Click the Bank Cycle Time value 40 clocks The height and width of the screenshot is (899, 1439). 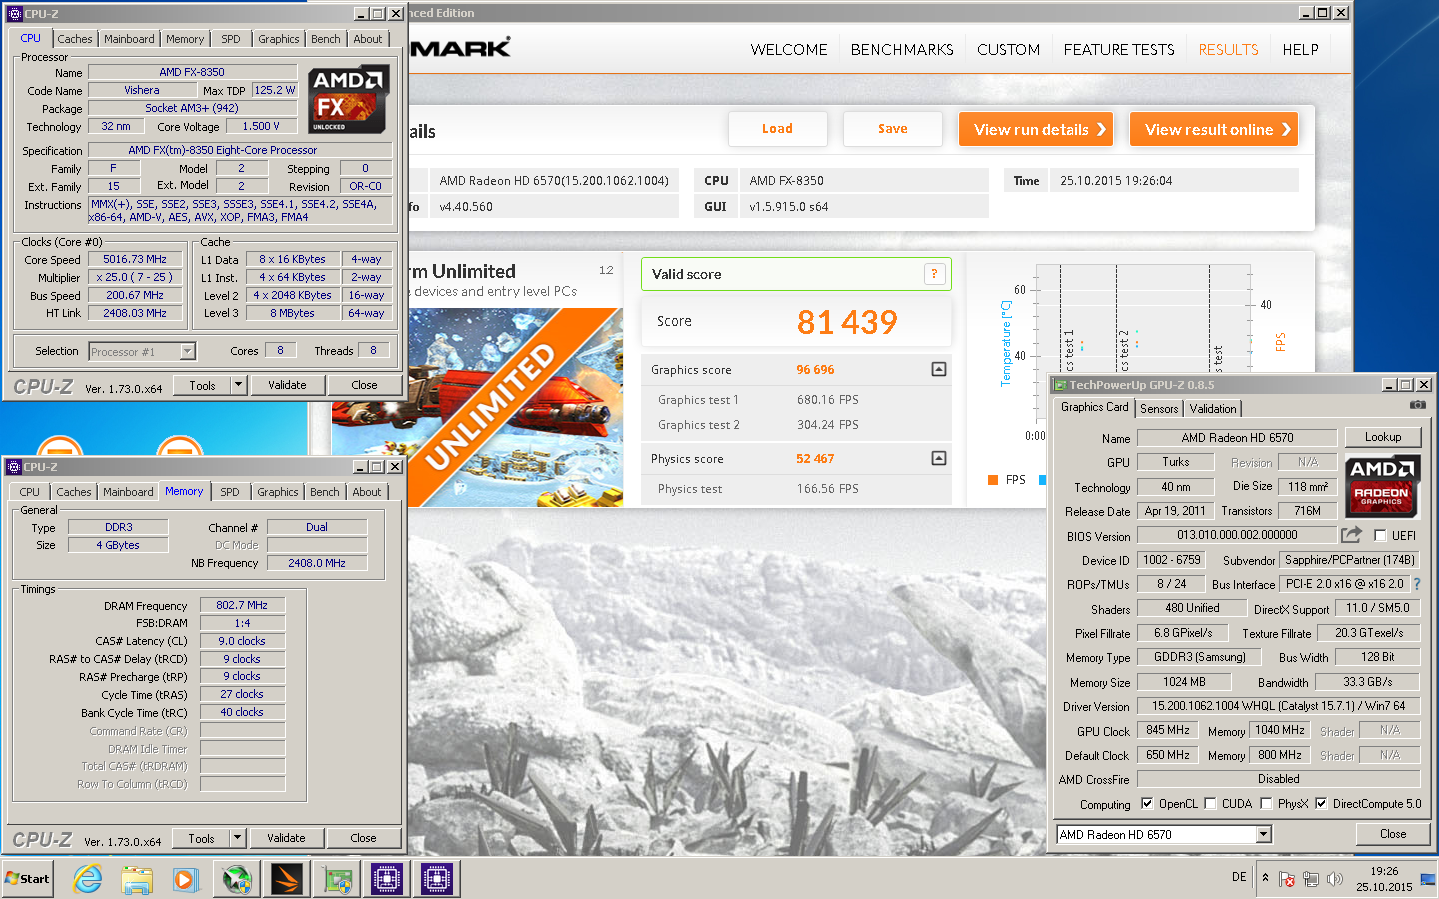pyautogui.click(x=242, y=712)
